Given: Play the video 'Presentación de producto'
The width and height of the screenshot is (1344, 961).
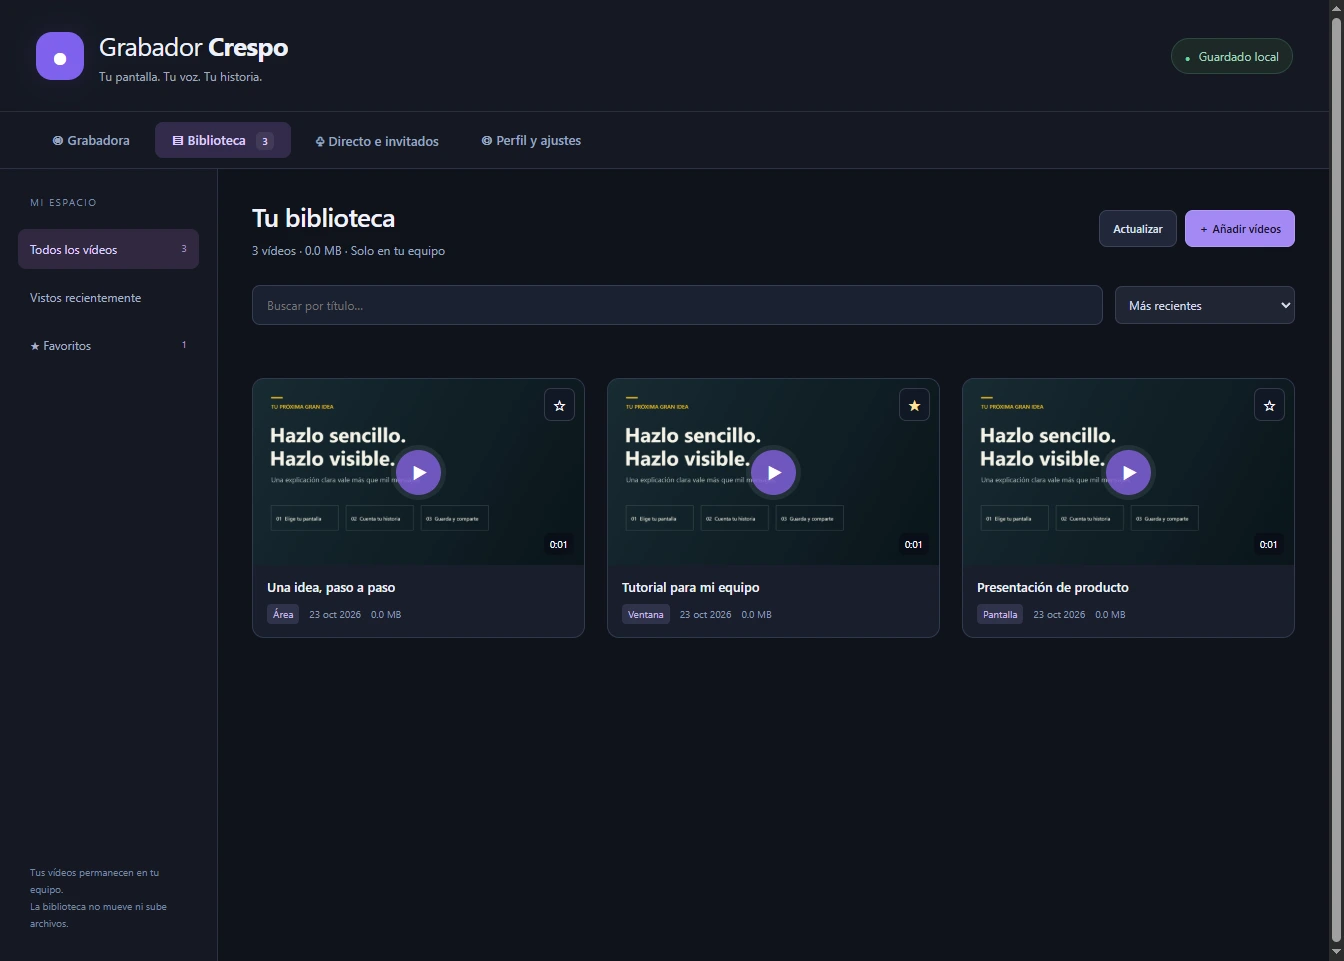Looking at the screenshot, I should (x=1129, y=473).
